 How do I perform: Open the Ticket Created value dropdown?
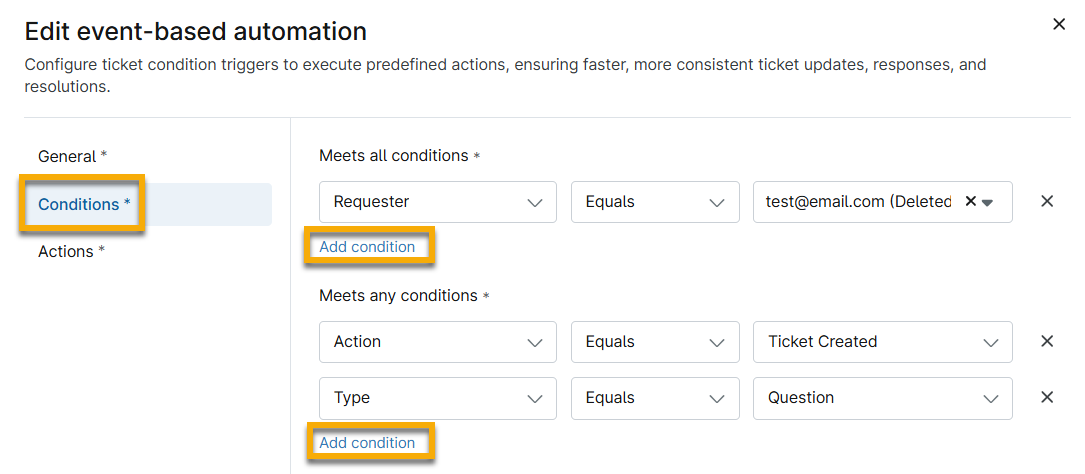(882, 341)
